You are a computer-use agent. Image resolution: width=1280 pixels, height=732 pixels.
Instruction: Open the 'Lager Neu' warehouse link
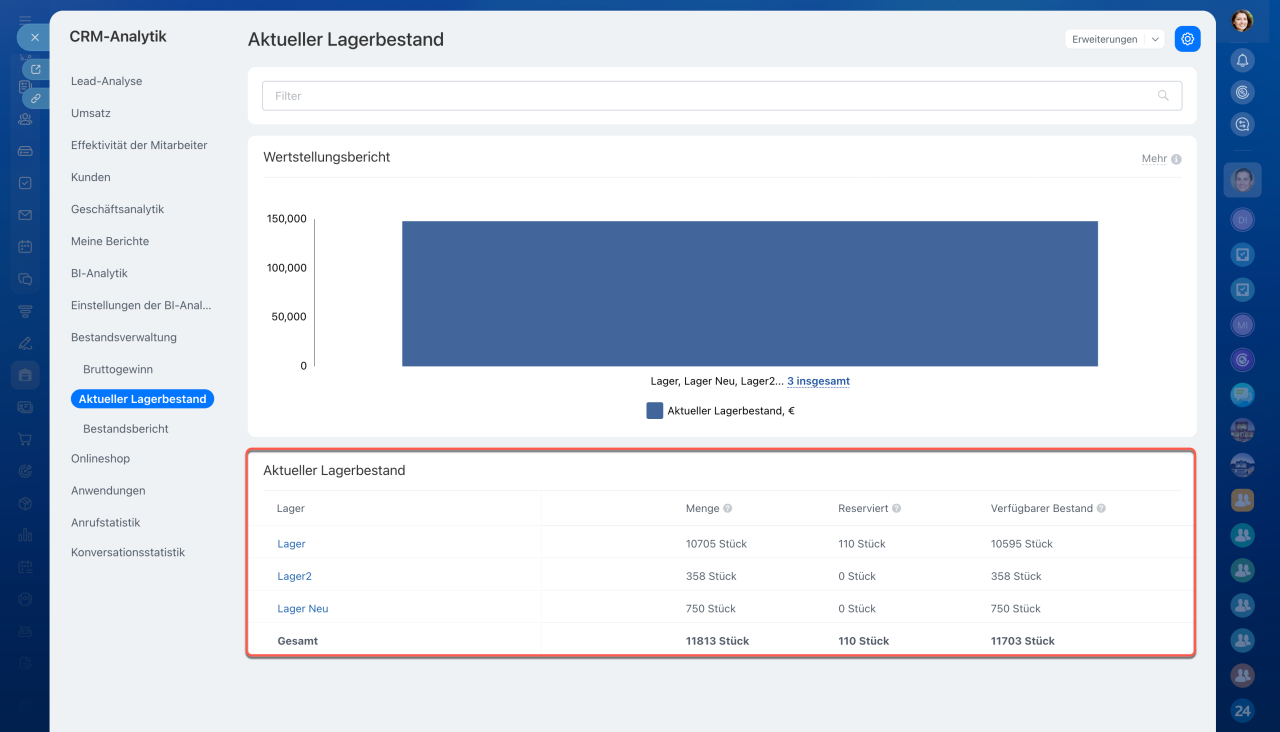pos(303,609)
